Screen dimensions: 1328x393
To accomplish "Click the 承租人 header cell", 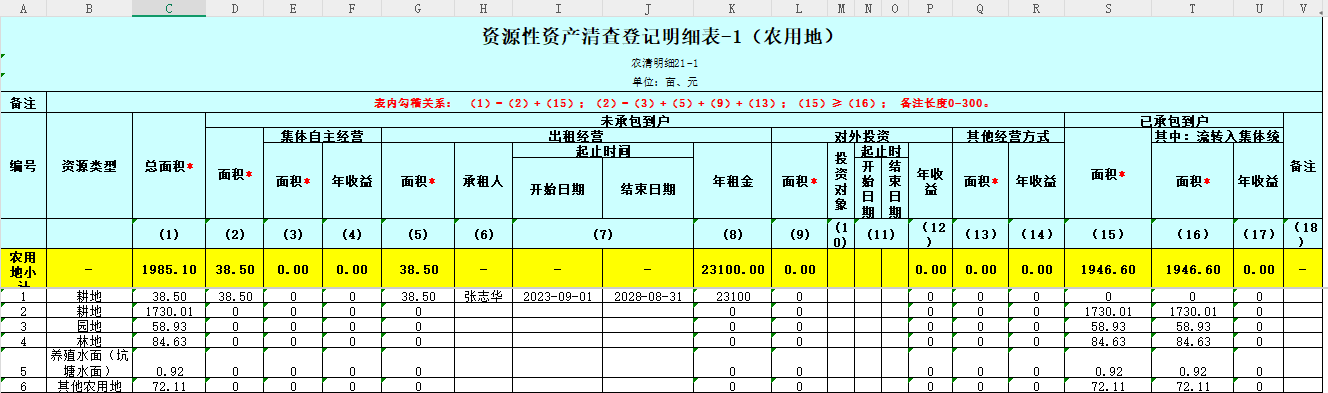I will (483, 181).
